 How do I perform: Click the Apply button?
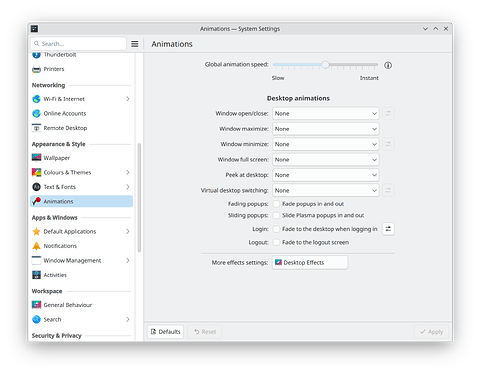tap(431, 332)
